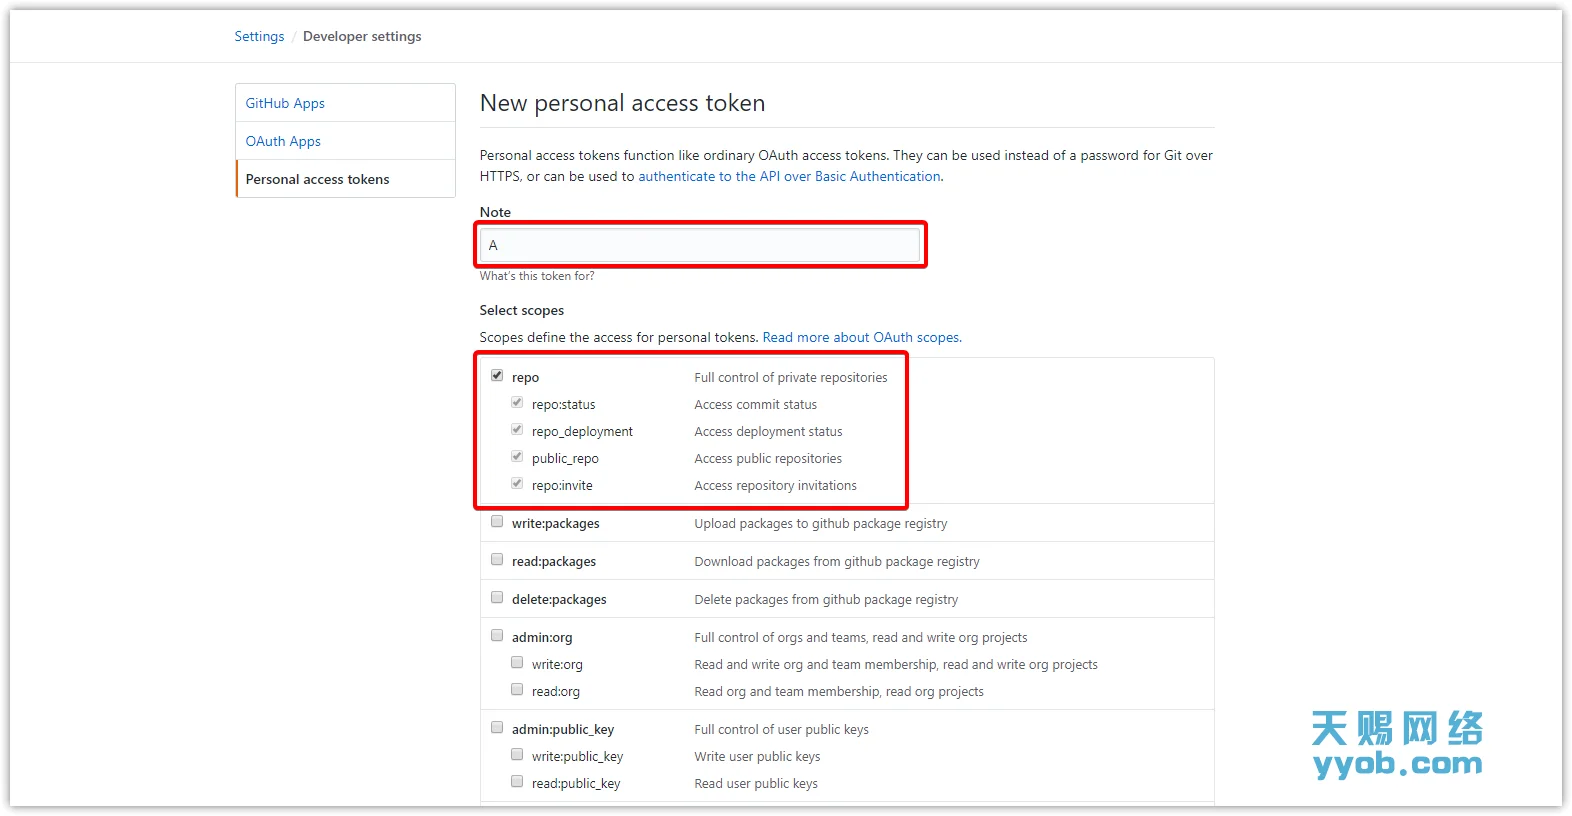Image resolution: width=1572 pixels, height=816 pixels.
Task: Check the admin:org scope checkbox
Action: tap(497, 634)
